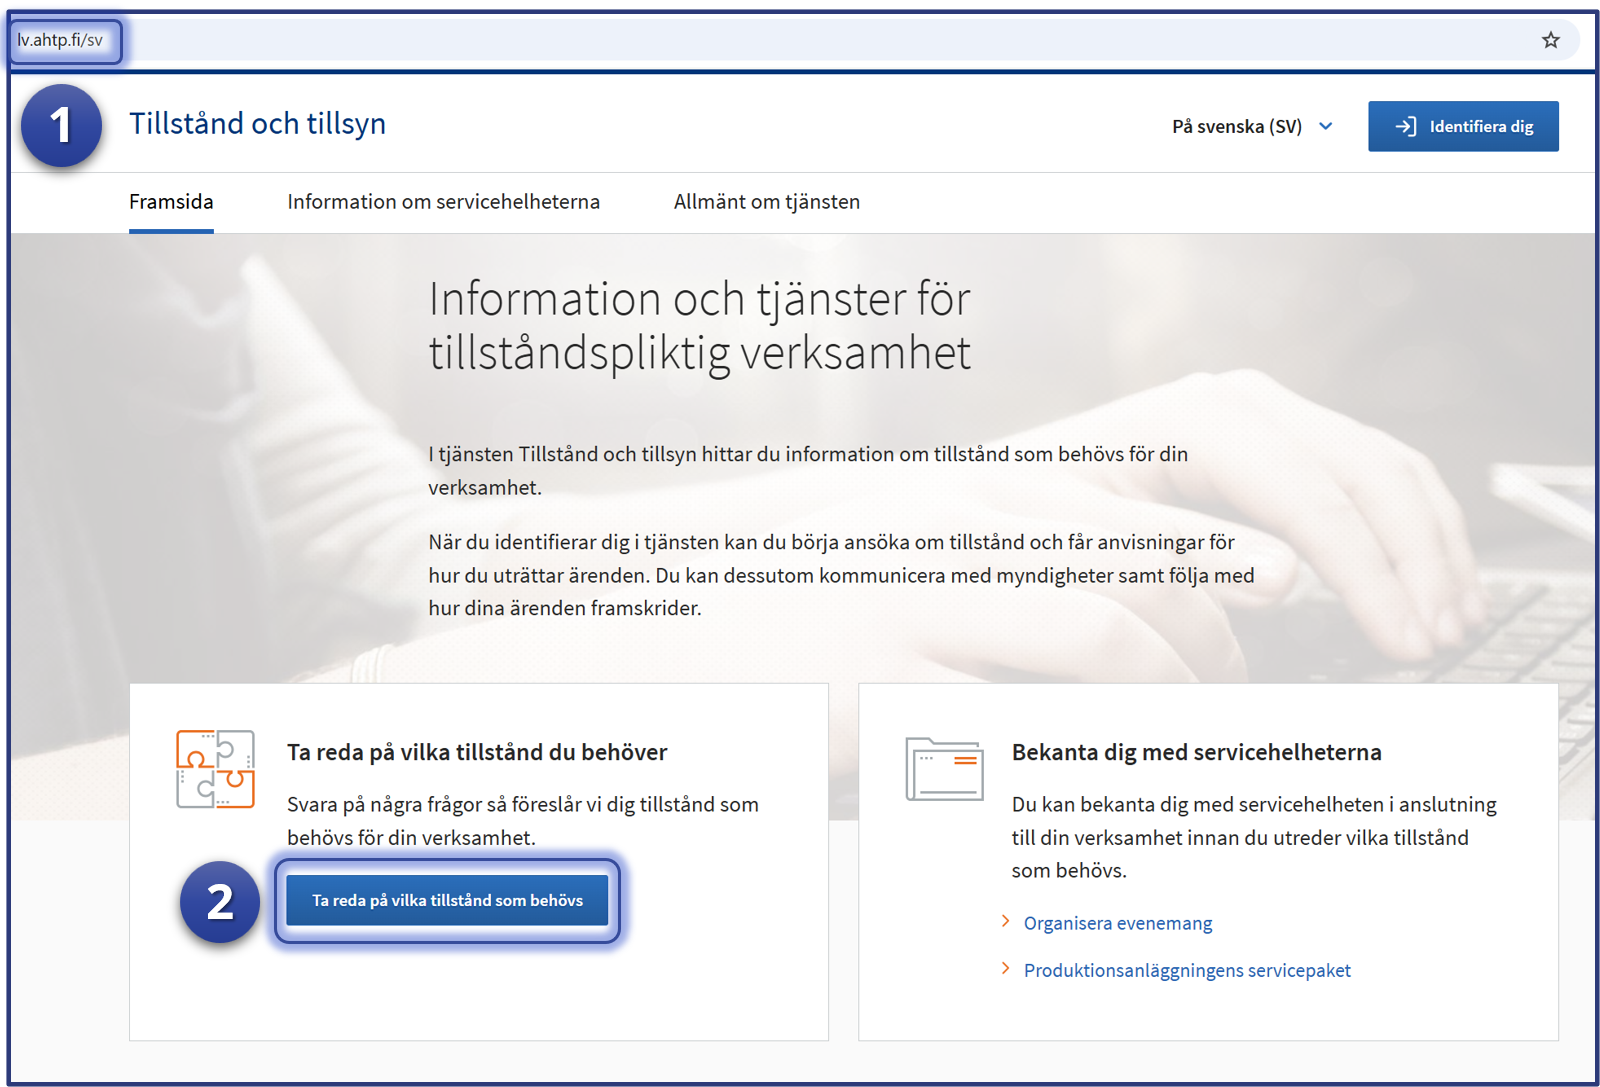
Task: Follow the Produktionsanläggningens servicepaket link
Action: (x=1186, y=970)
